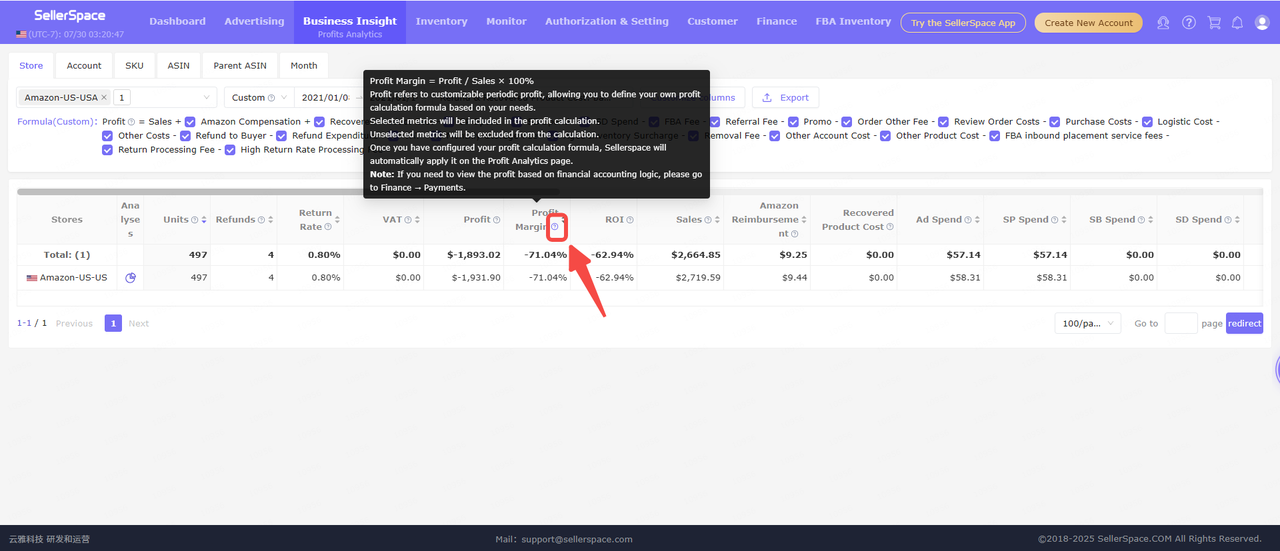Click help icon next to Profit column
Viewport: 1280px width, 551px height.
click(x=496, y=220)
